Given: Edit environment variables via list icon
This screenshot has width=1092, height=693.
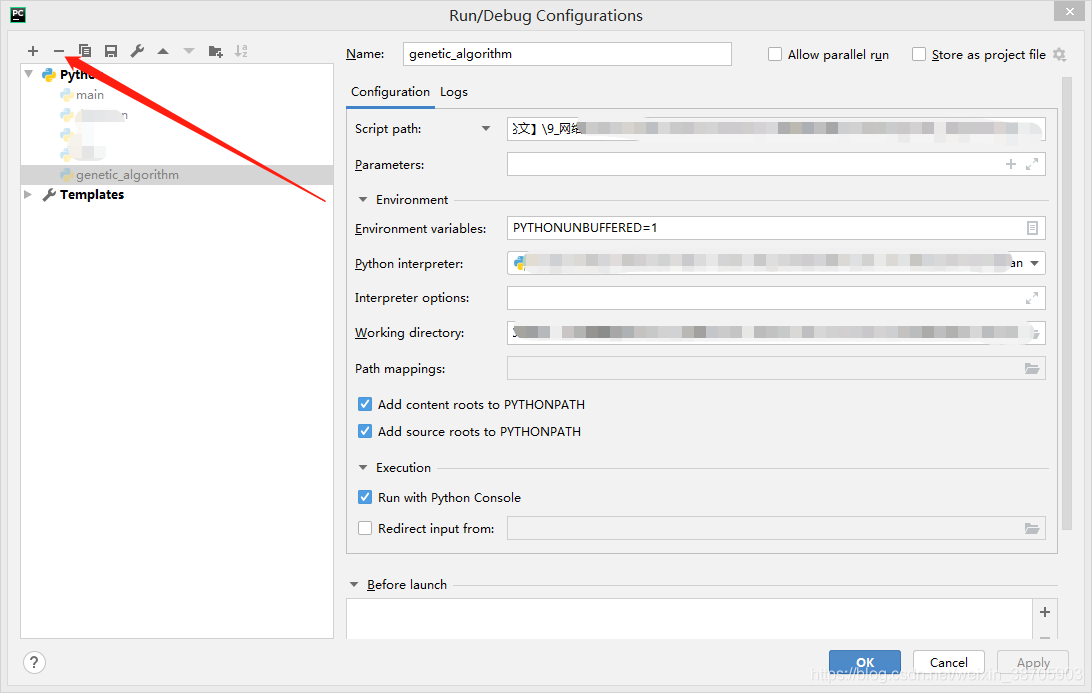Looking at the screenshot, I should (x=1032, y=228).
